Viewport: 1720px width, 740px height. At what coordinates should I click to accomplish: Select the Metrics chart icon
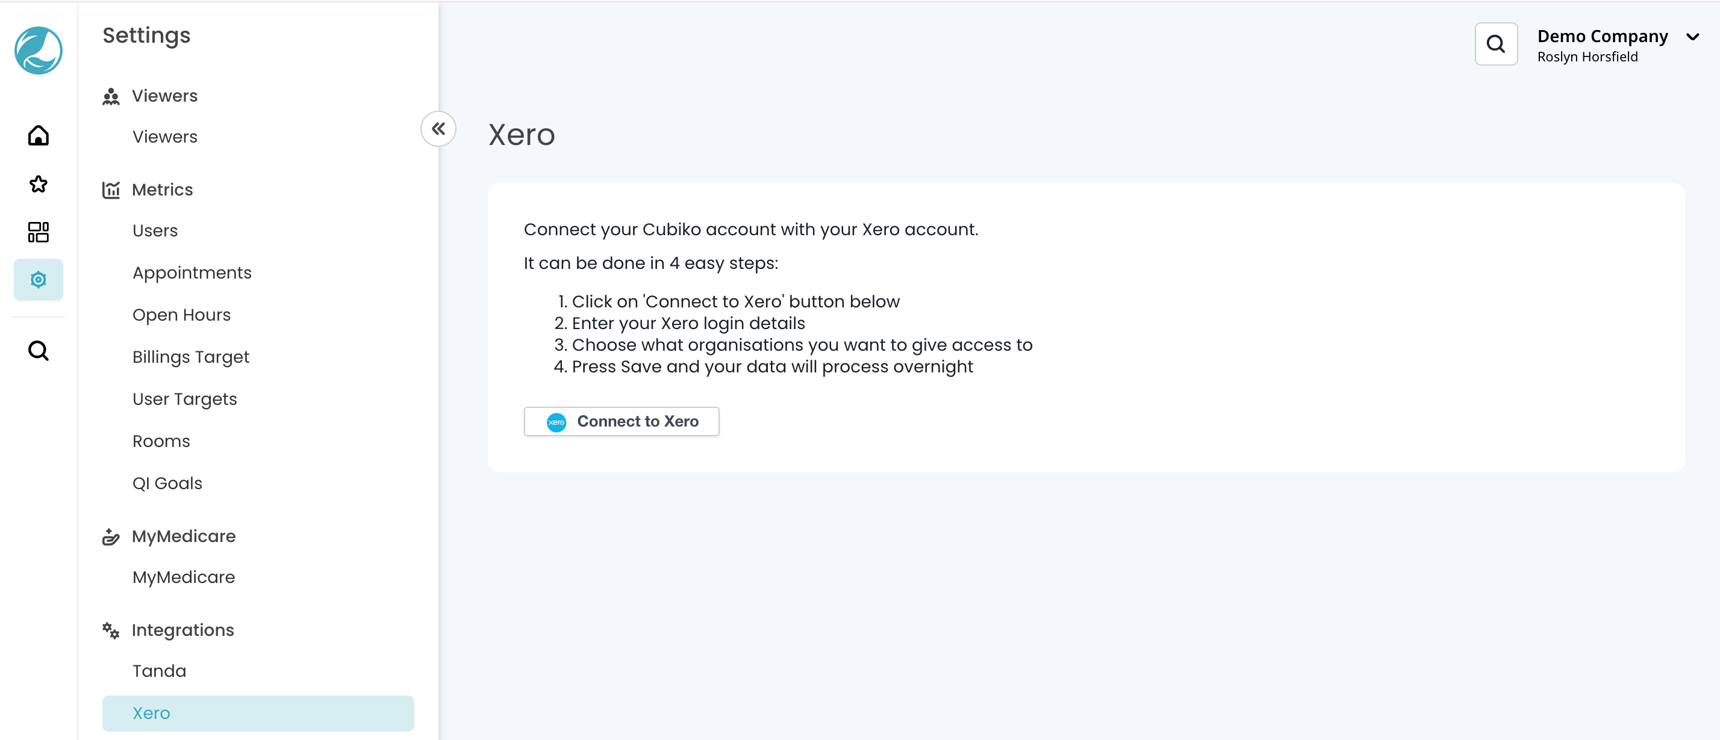[x=111, y=189]
